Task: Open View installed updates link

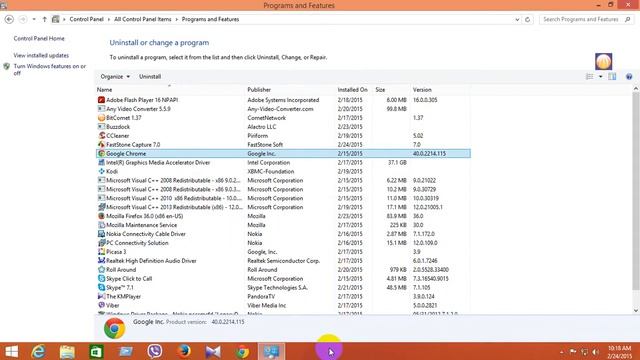Action: tap(41, 55)
